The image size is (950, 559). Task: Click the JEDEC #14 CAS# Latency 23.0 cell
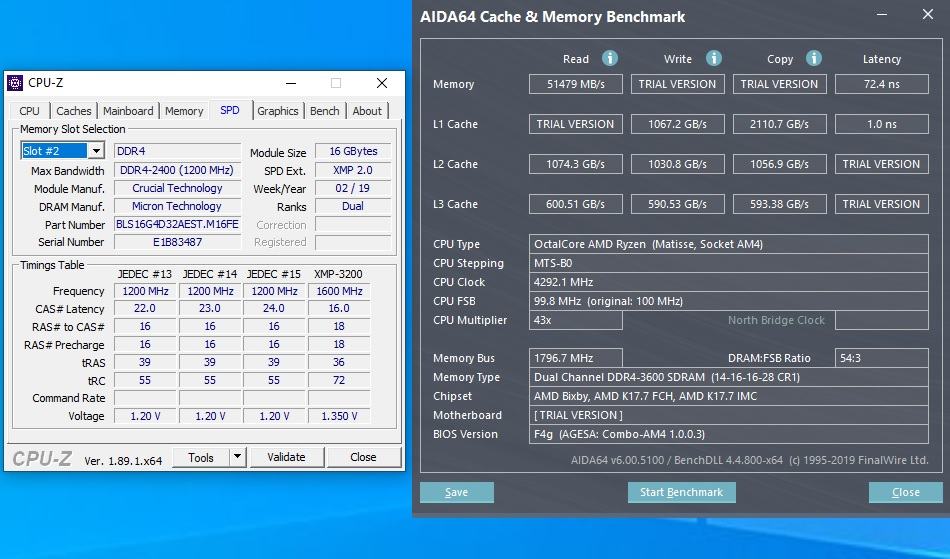pyautogui.click(x=210, y=308)
